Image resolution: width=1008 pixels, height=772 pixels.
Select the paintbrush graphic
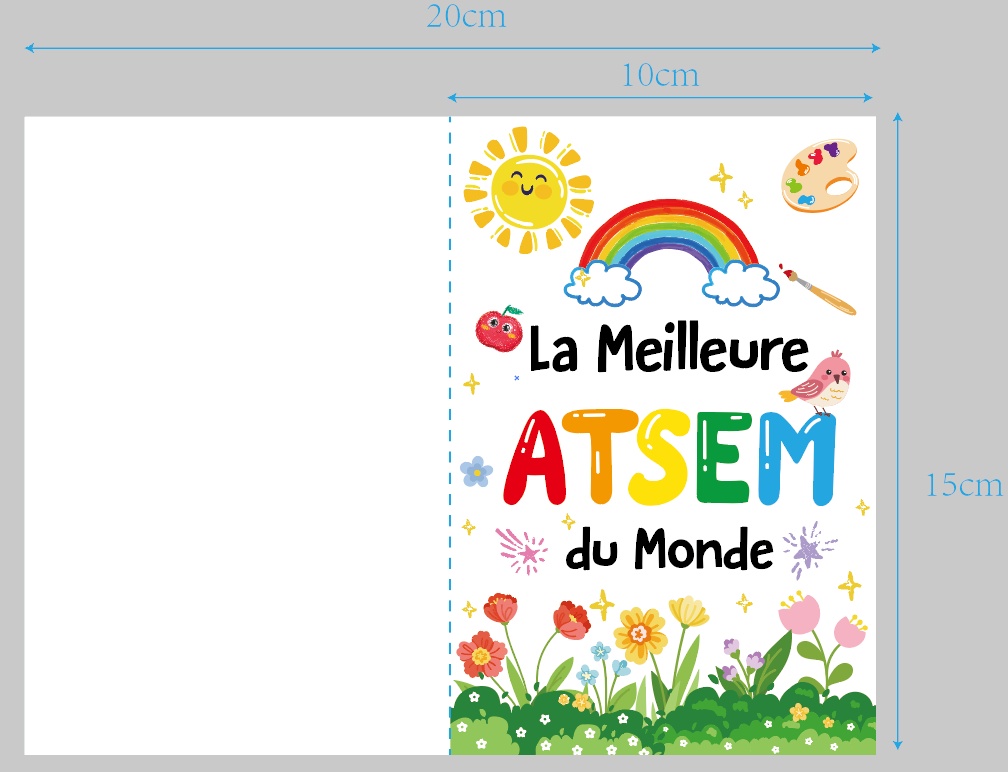817,289
